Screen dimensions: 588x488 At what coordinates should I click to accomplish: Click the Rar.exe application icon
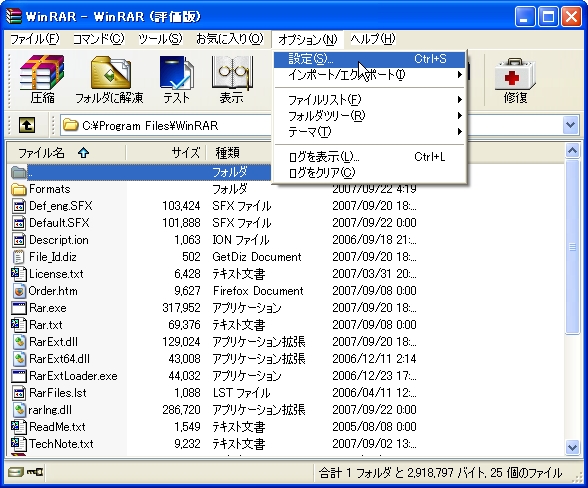19,308
